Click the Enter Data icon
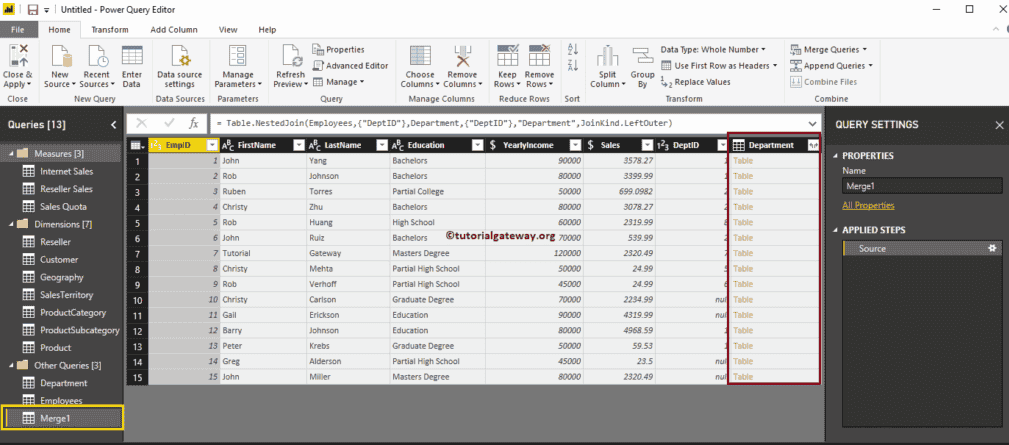The image size is (1009, 445). click(x=132, y=57)
